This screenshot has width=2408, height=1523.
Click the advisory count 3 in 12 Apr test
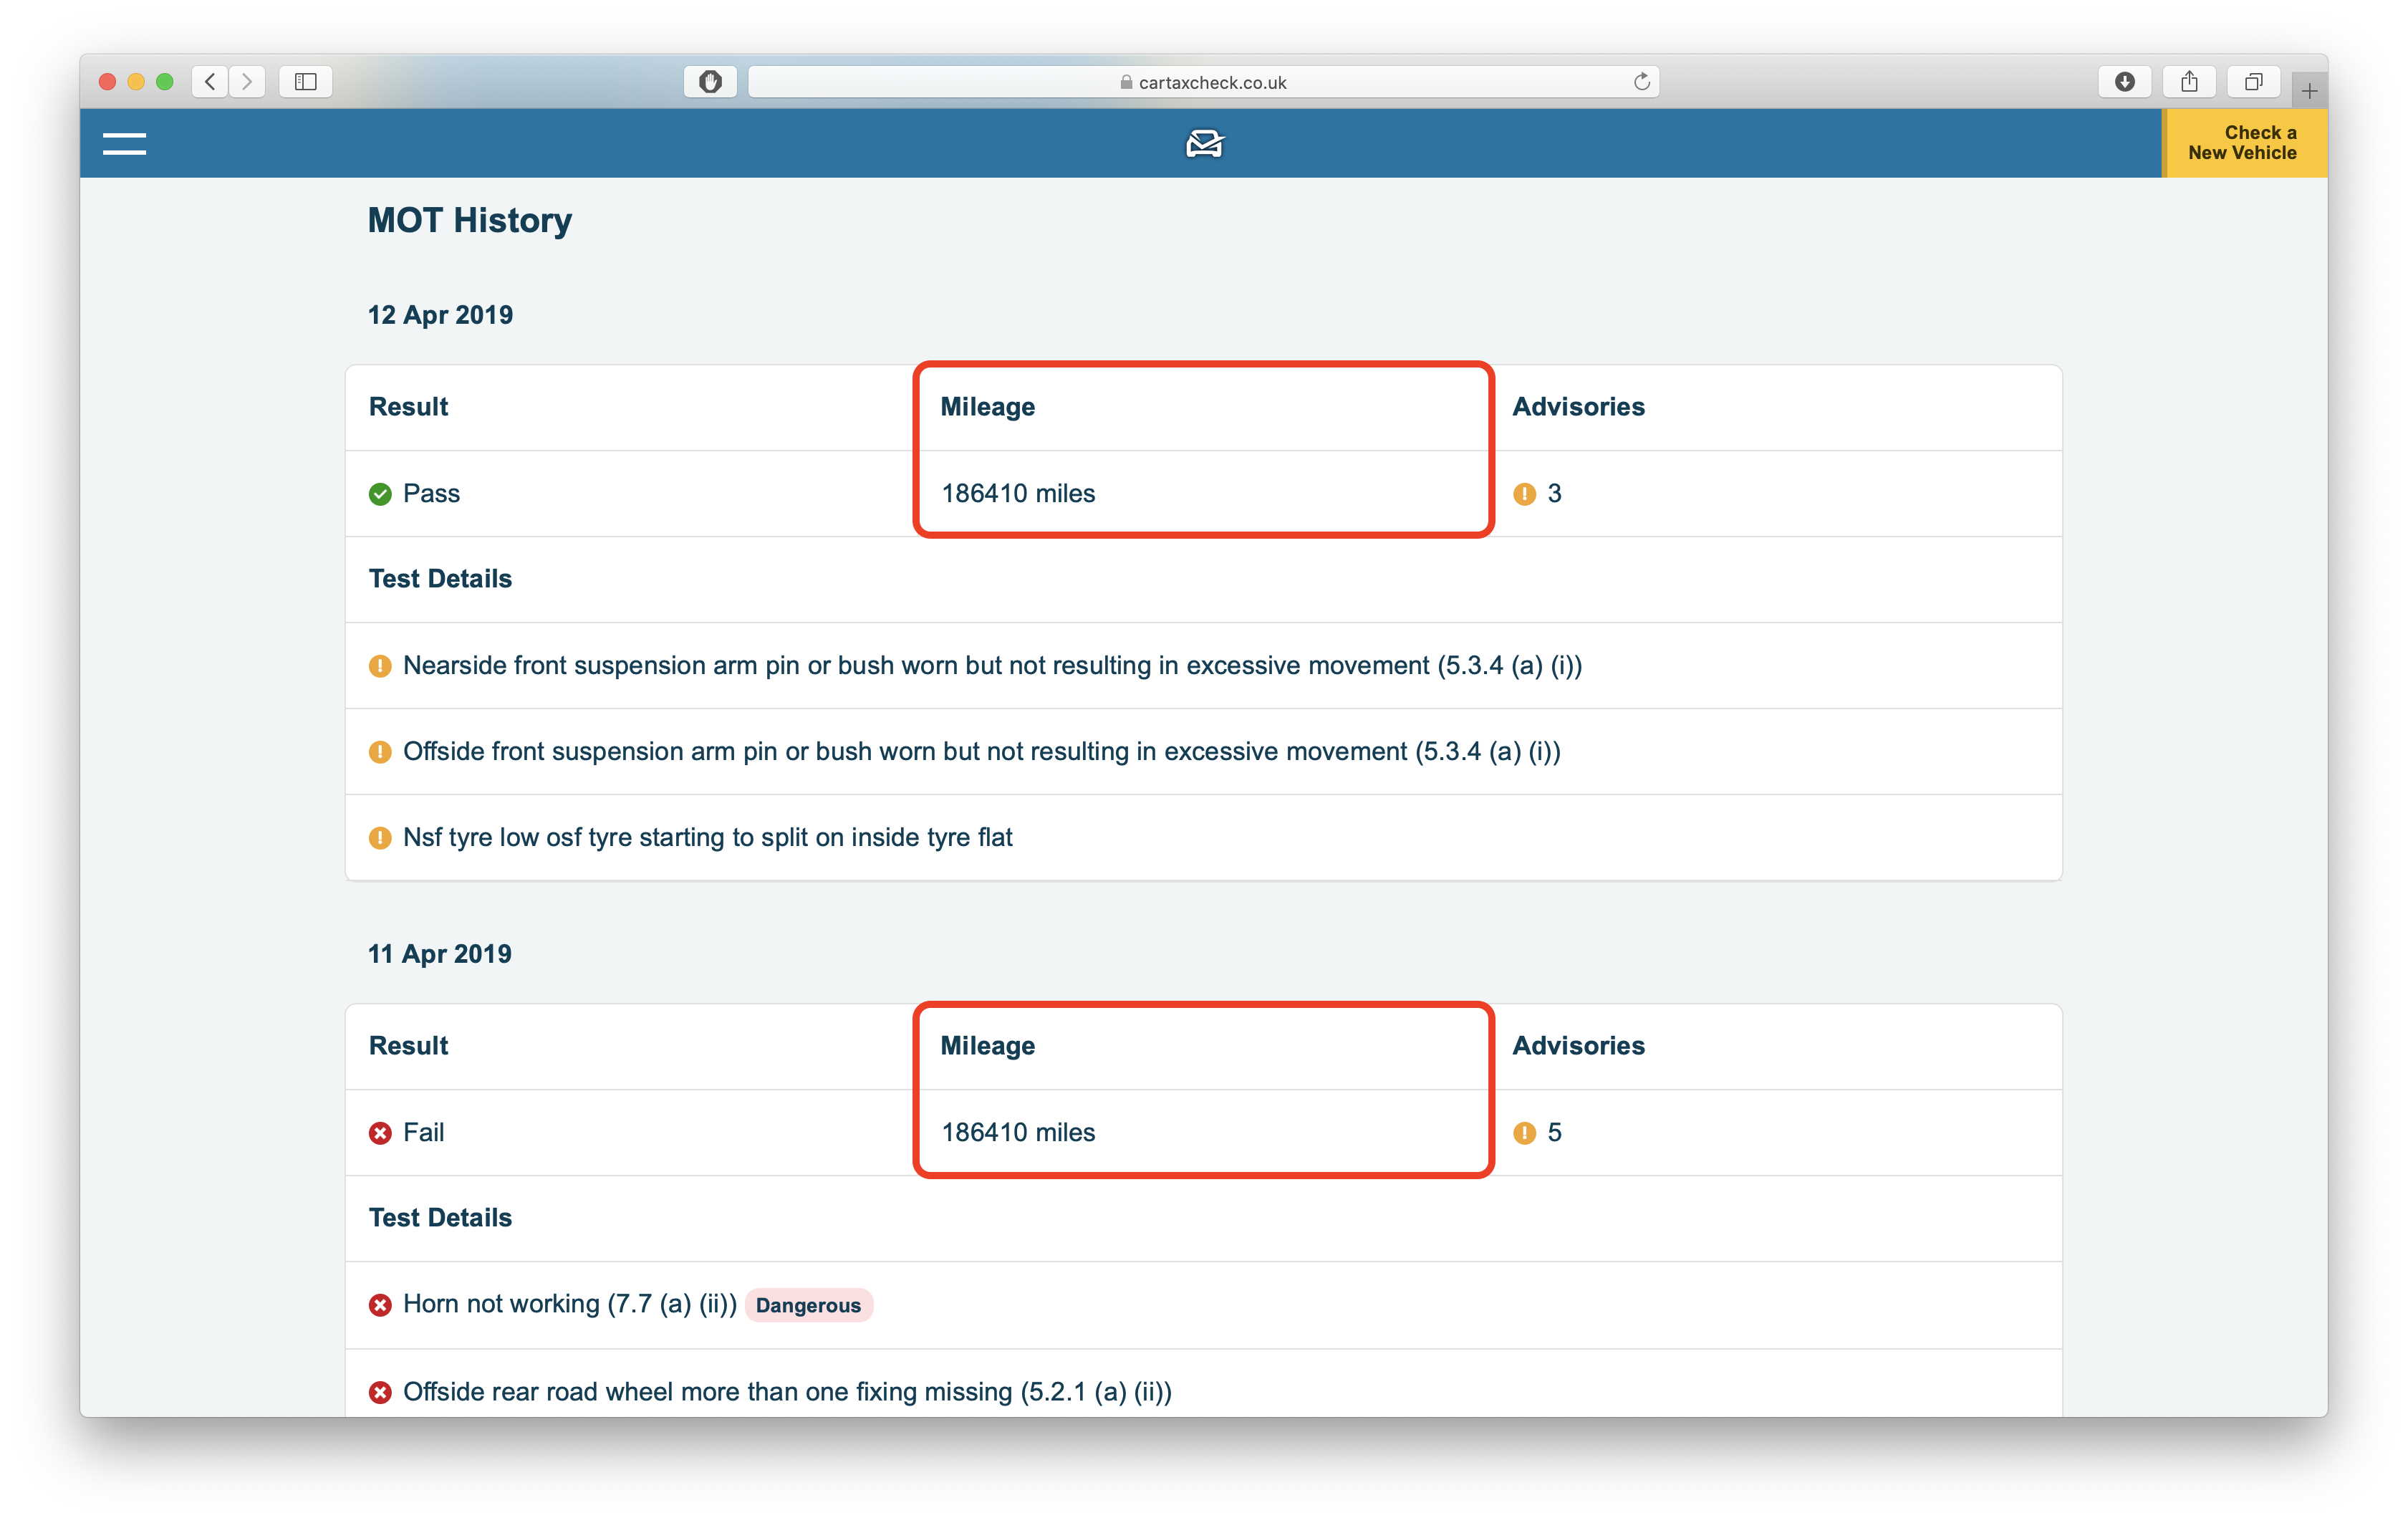(x=1554, y=493)
